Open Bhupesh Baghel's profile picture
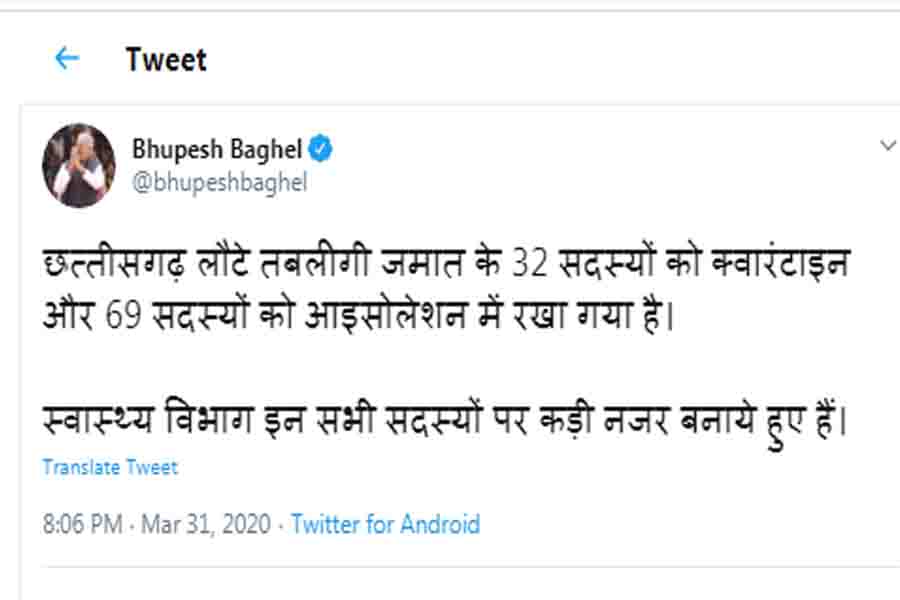The height and width of the screenshot is (600, 900). [x=78, y=166]
